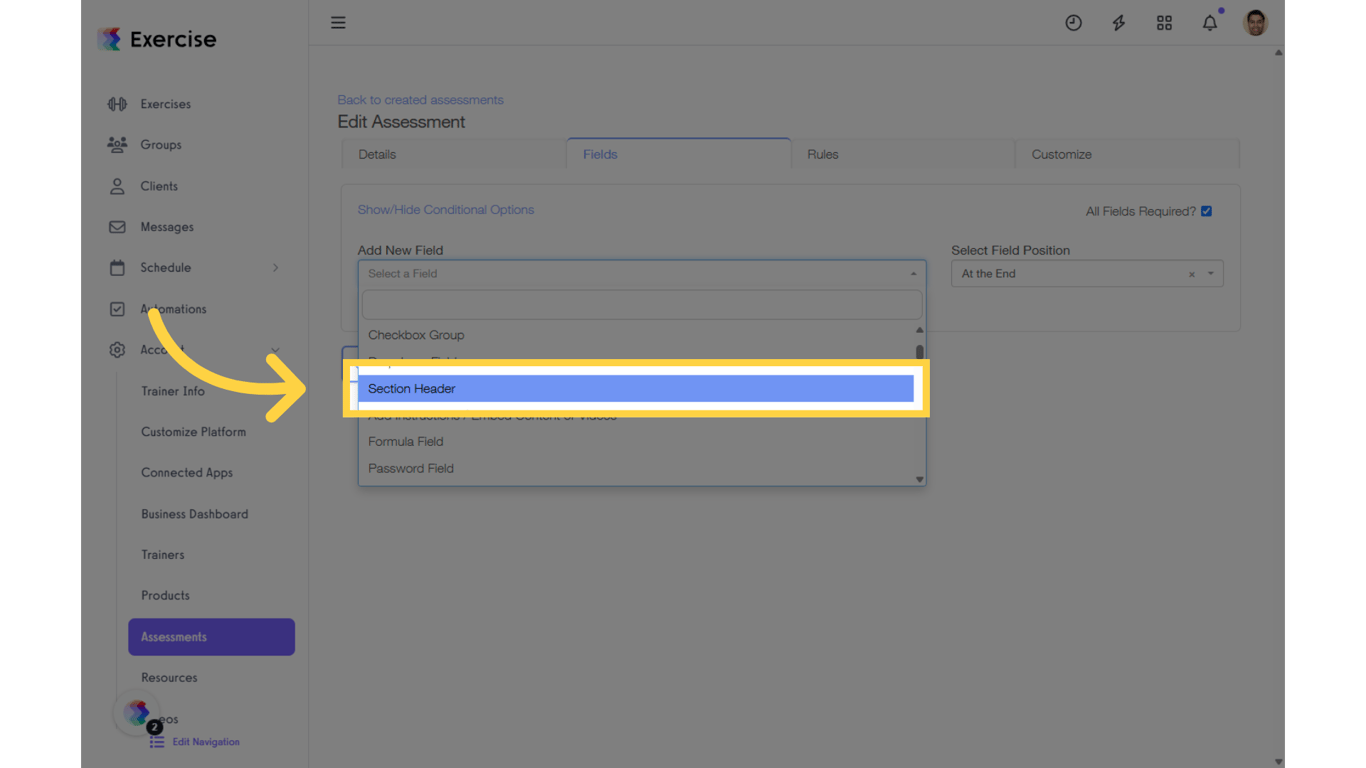Select the Groups icon in the sidebar
This screenshot has height=768, width=1366.
(117, 144)
